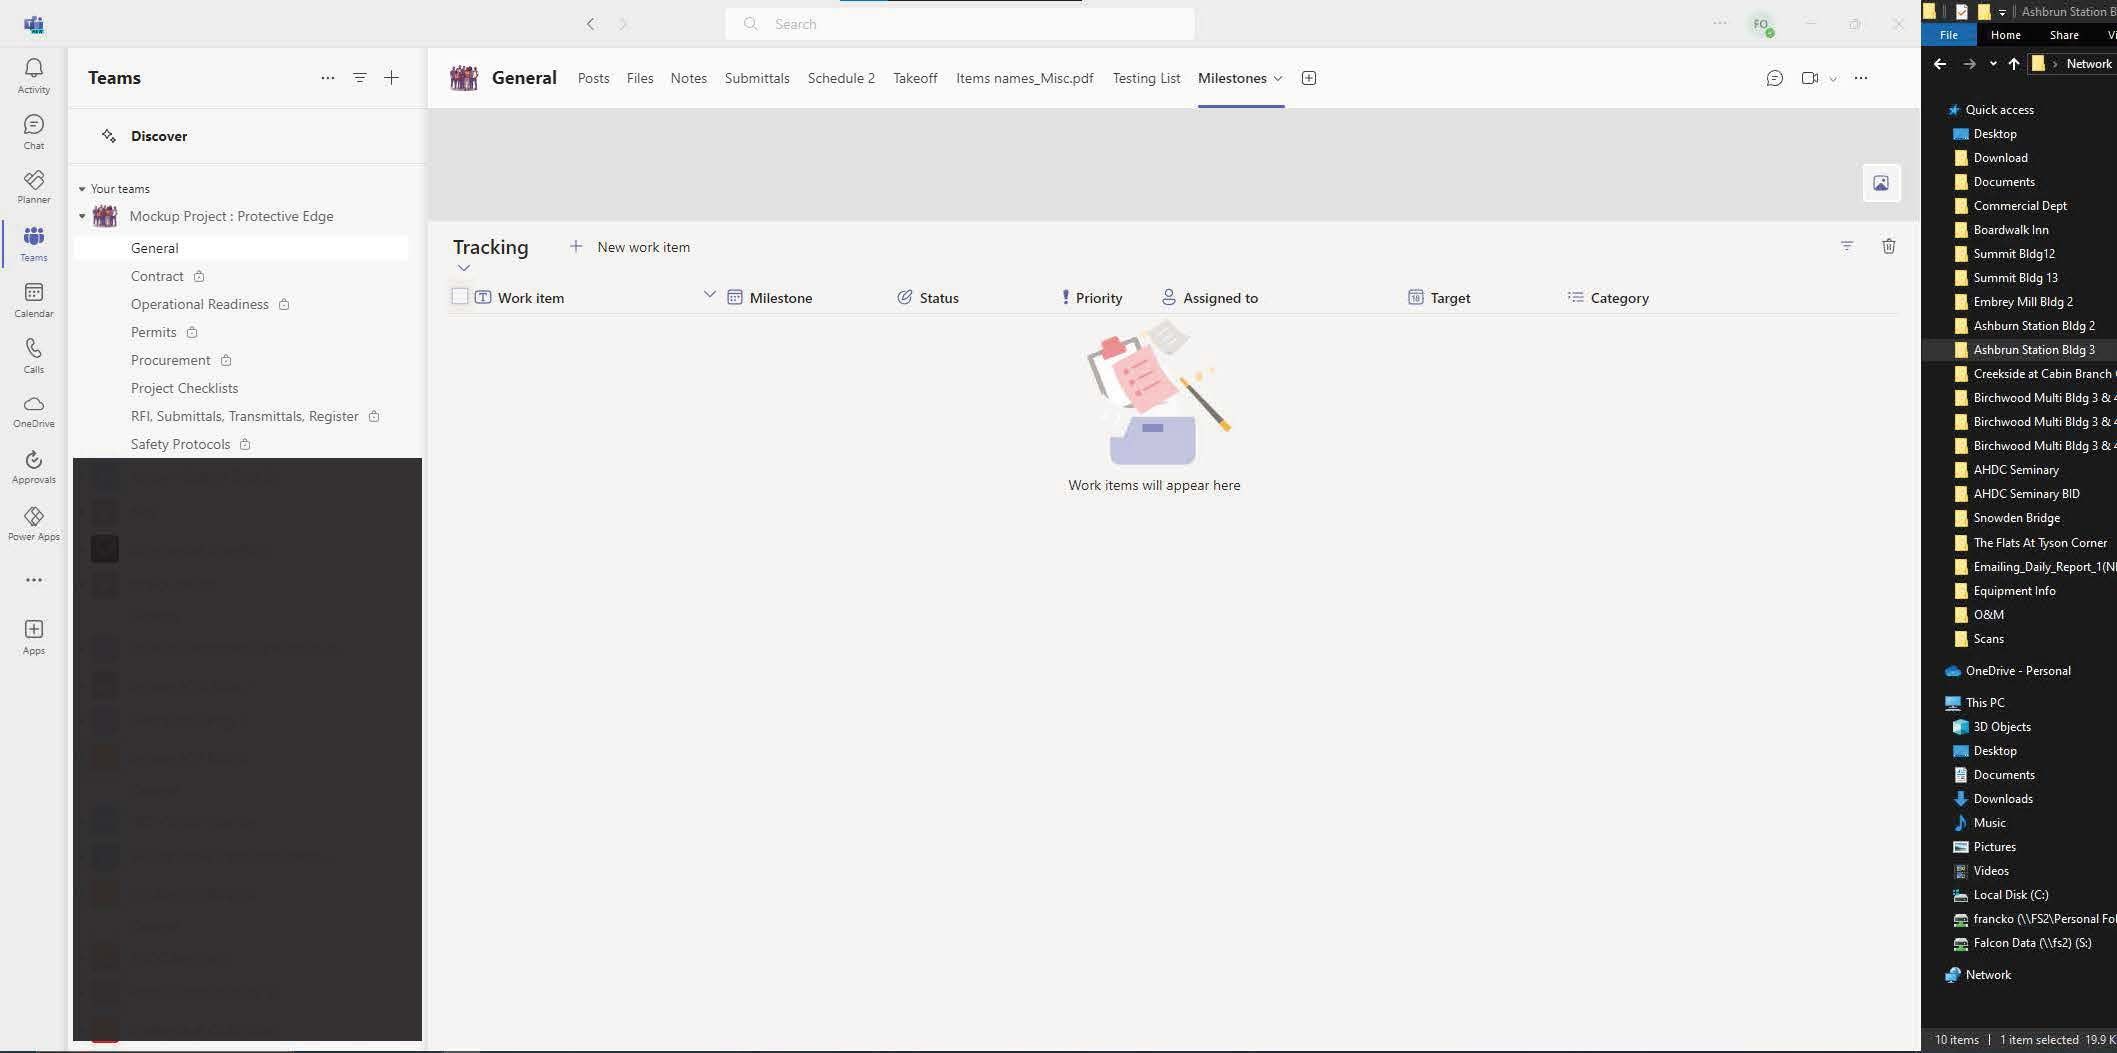Filter the Teams list
This screenshot has width=2117, height=1053.
pyautogui.click(x=360, y=78)
